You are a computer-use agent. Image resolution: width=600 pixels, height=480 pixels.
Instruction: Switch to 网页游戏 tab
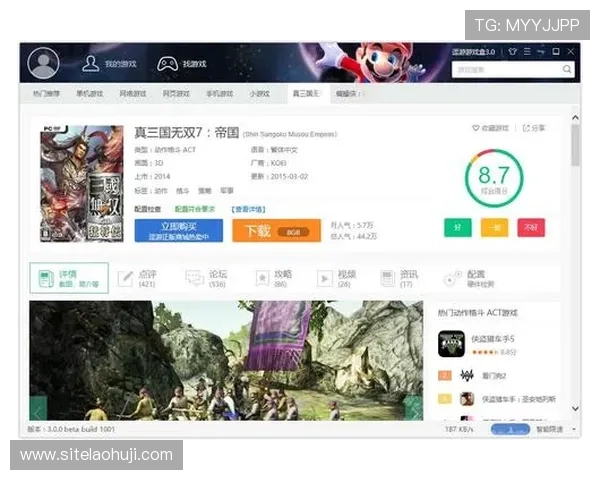coord(176,93)
